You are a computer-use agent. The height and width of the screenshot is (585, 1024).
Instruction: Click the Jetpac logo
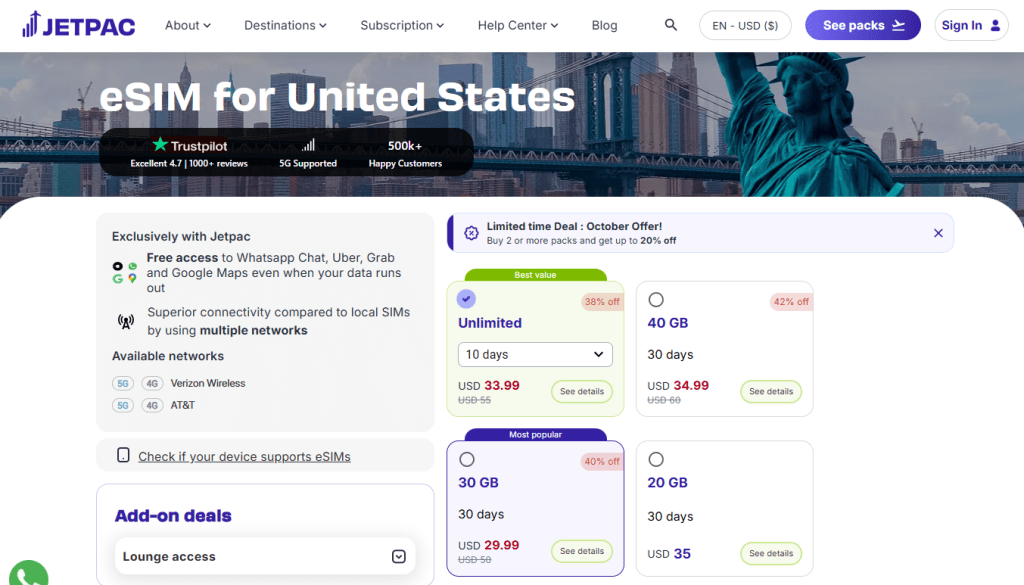point(78,25)
